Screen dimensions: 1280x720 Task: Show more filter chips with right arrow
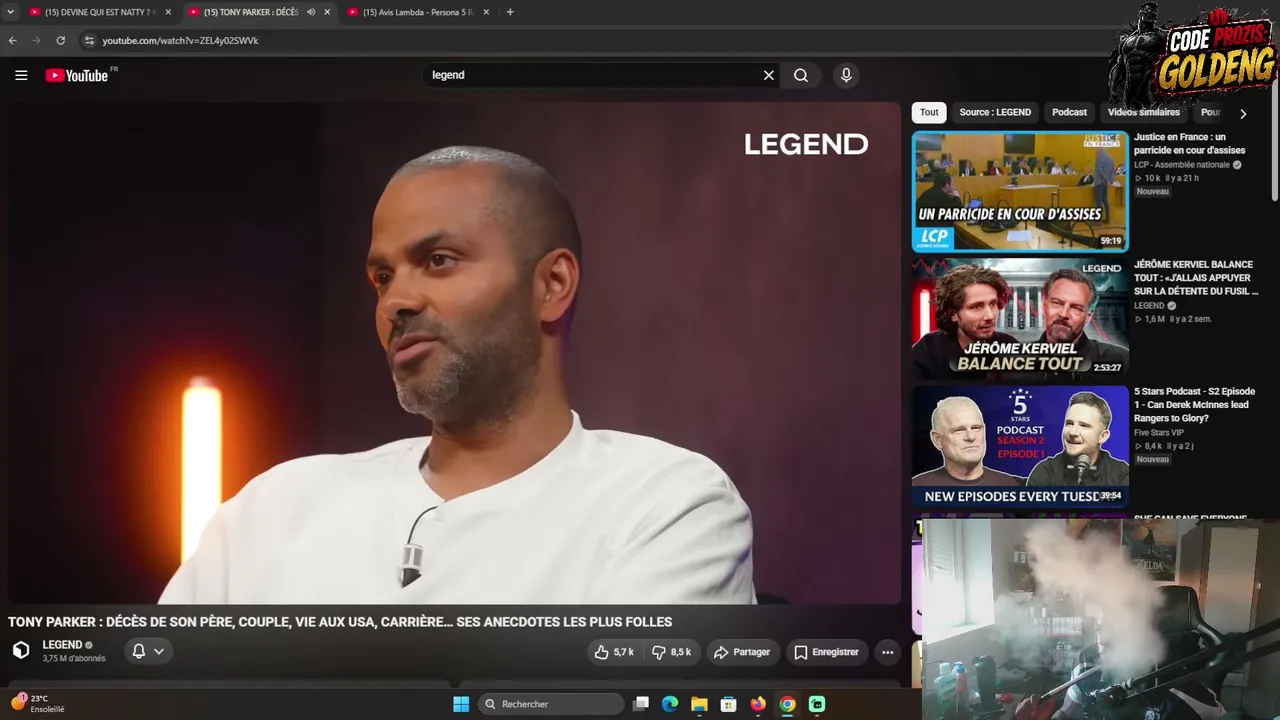[x=1243, y=113]
